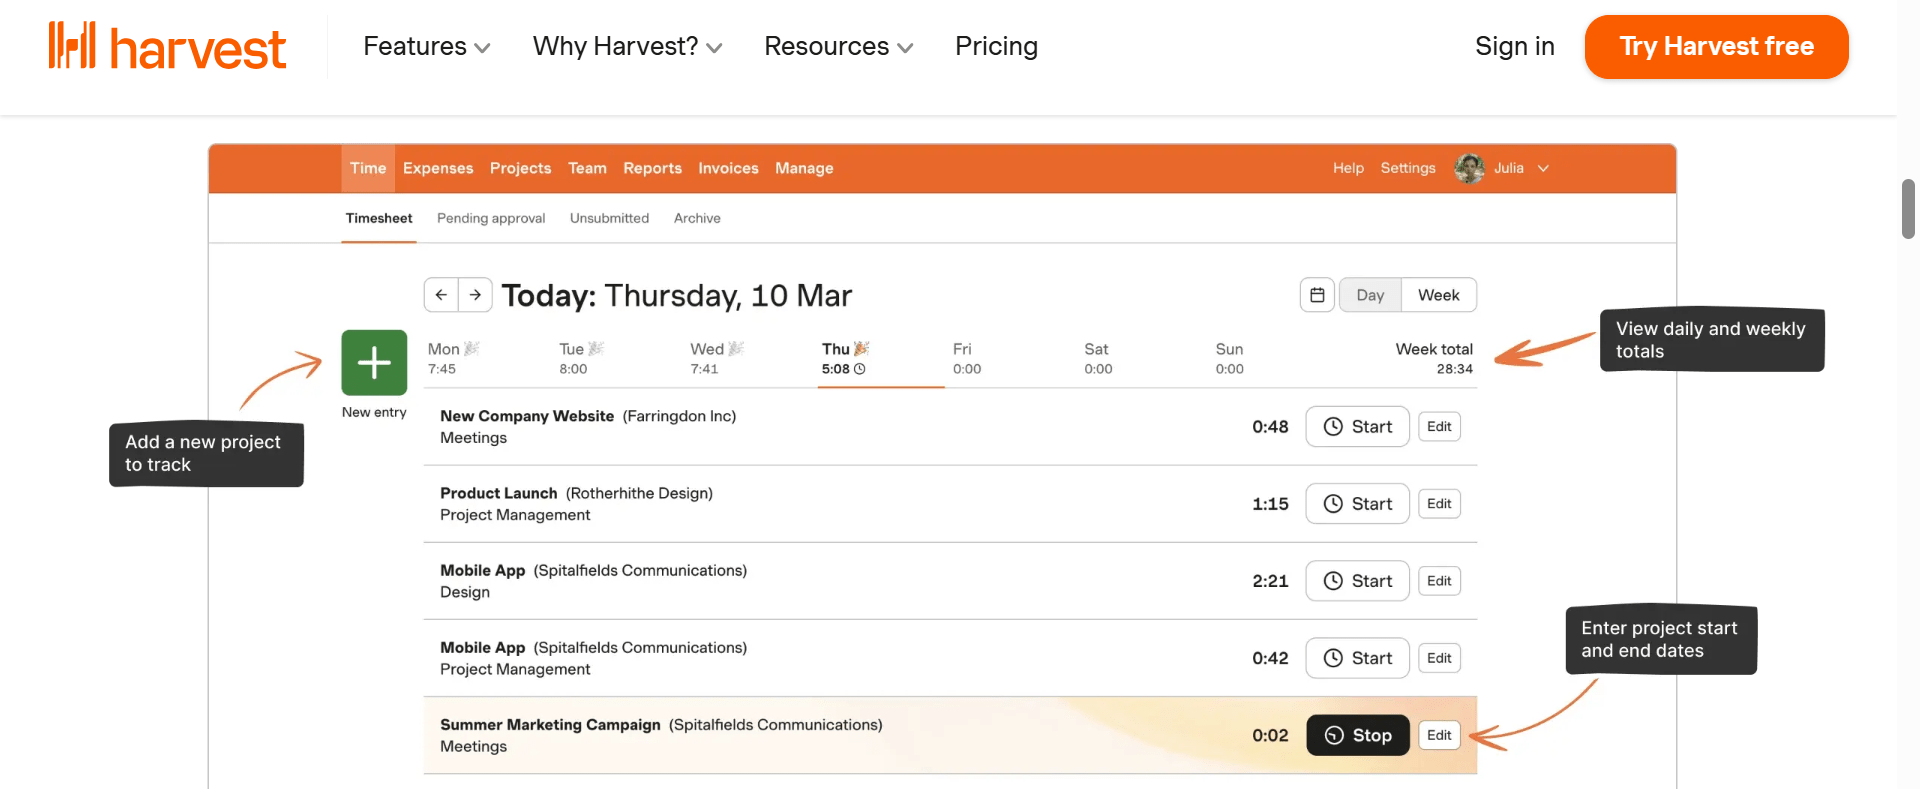Screen dimensions: 1920x789
Task: Open the Team tab
Action: (x=587, y=168)
